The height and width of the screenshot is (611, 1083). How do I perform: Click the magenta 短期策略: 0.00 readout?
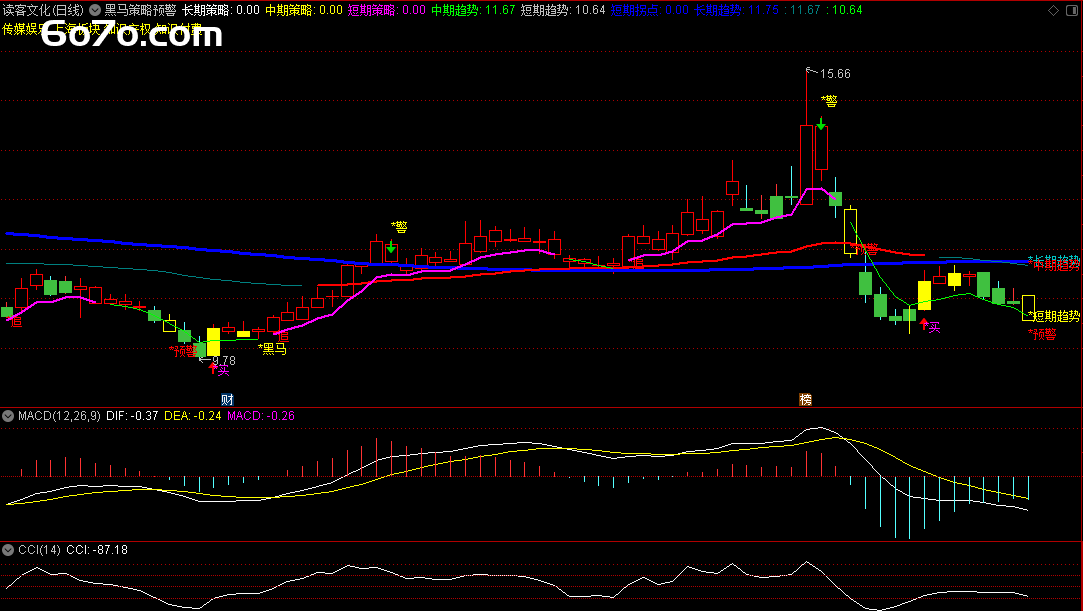pos(387,10)
